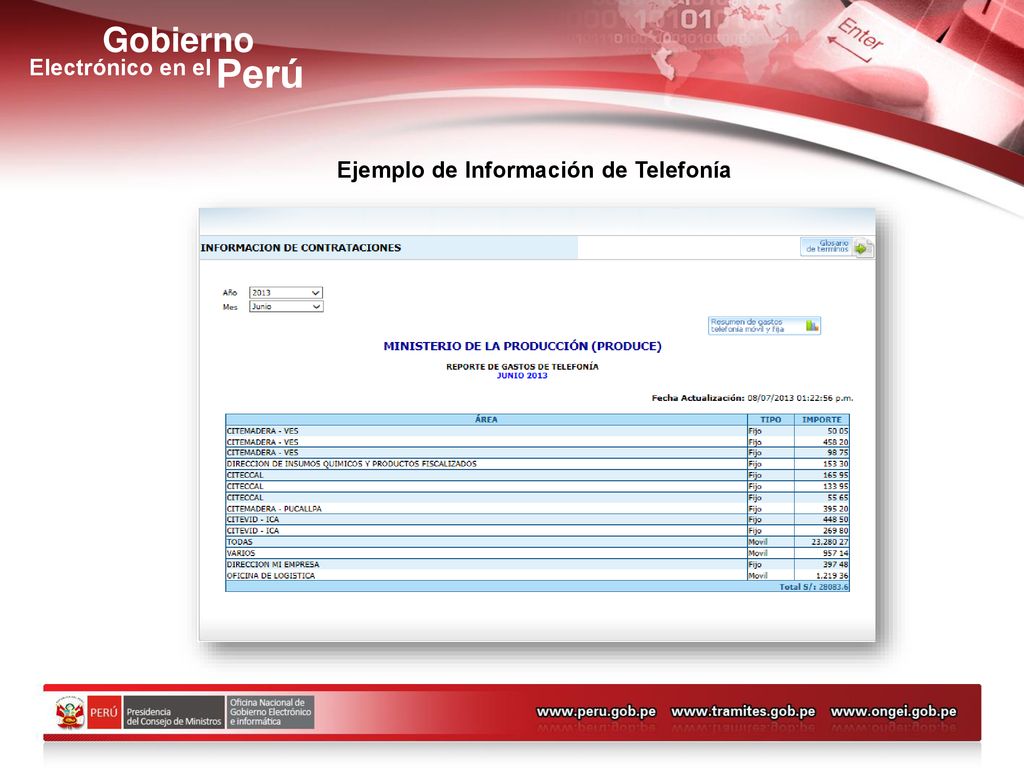This screenshot has height=768, width=1024.
Task: Click the Gobierno Electrónico en el Perú title
Action: click(x=167, y=57)
